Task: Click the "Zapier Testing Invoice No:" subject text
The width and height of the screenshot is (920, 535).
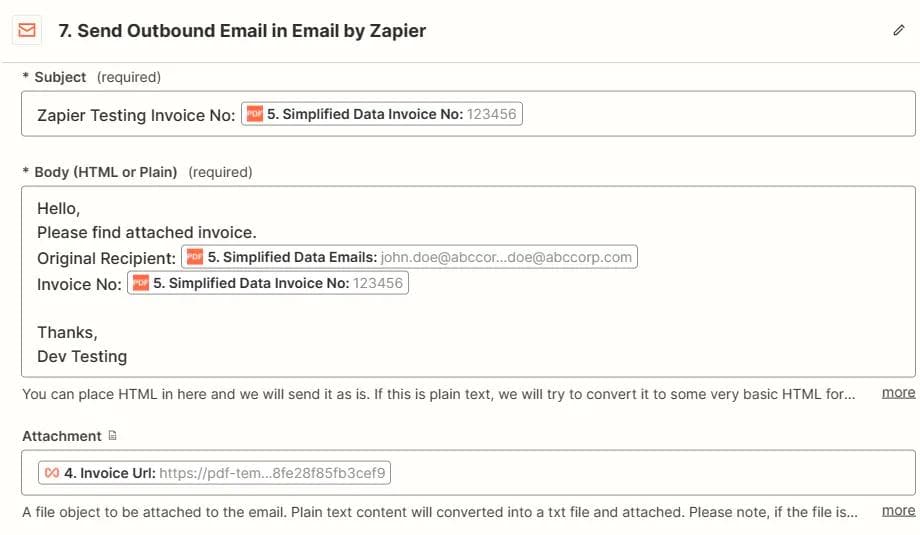Action: 136,115
